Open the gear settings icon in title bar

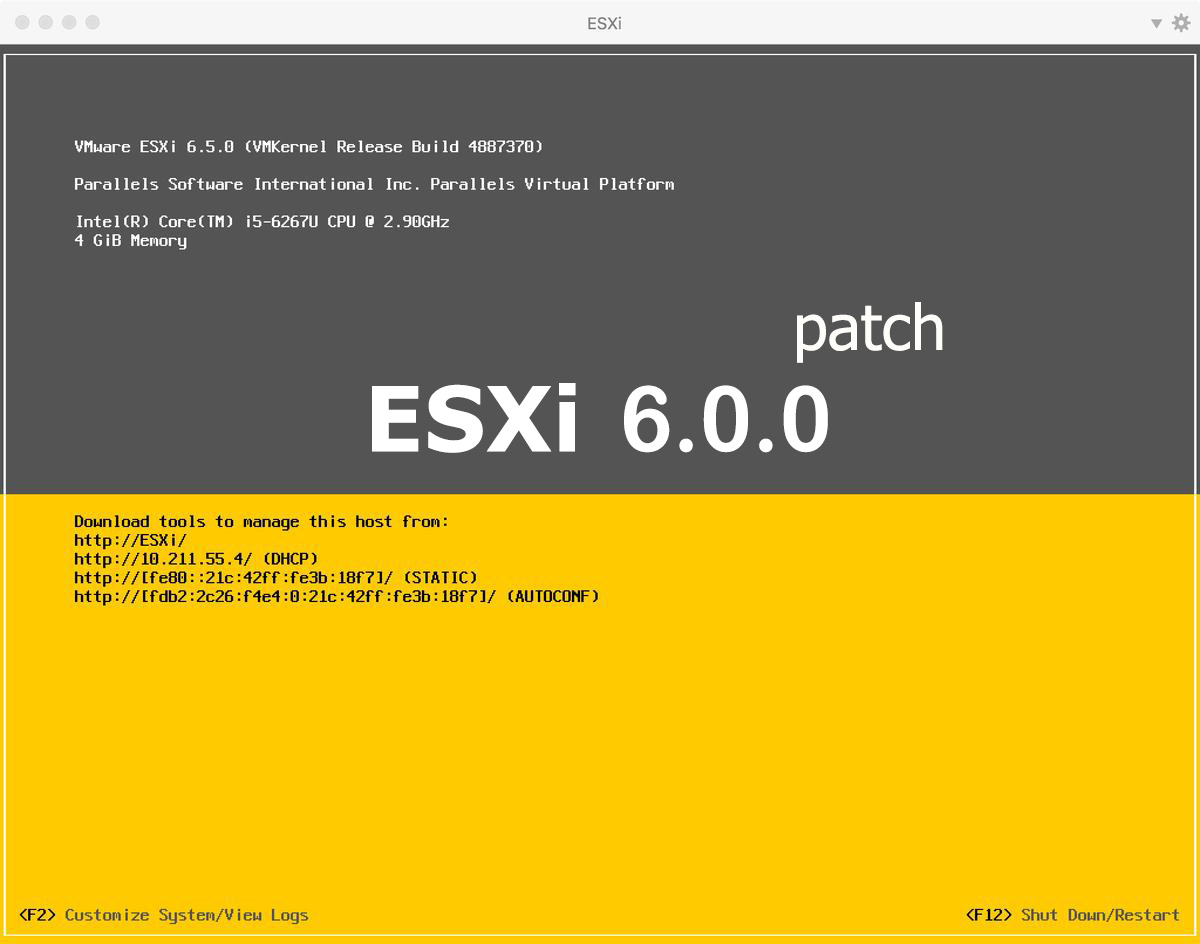coord(1181,23)
